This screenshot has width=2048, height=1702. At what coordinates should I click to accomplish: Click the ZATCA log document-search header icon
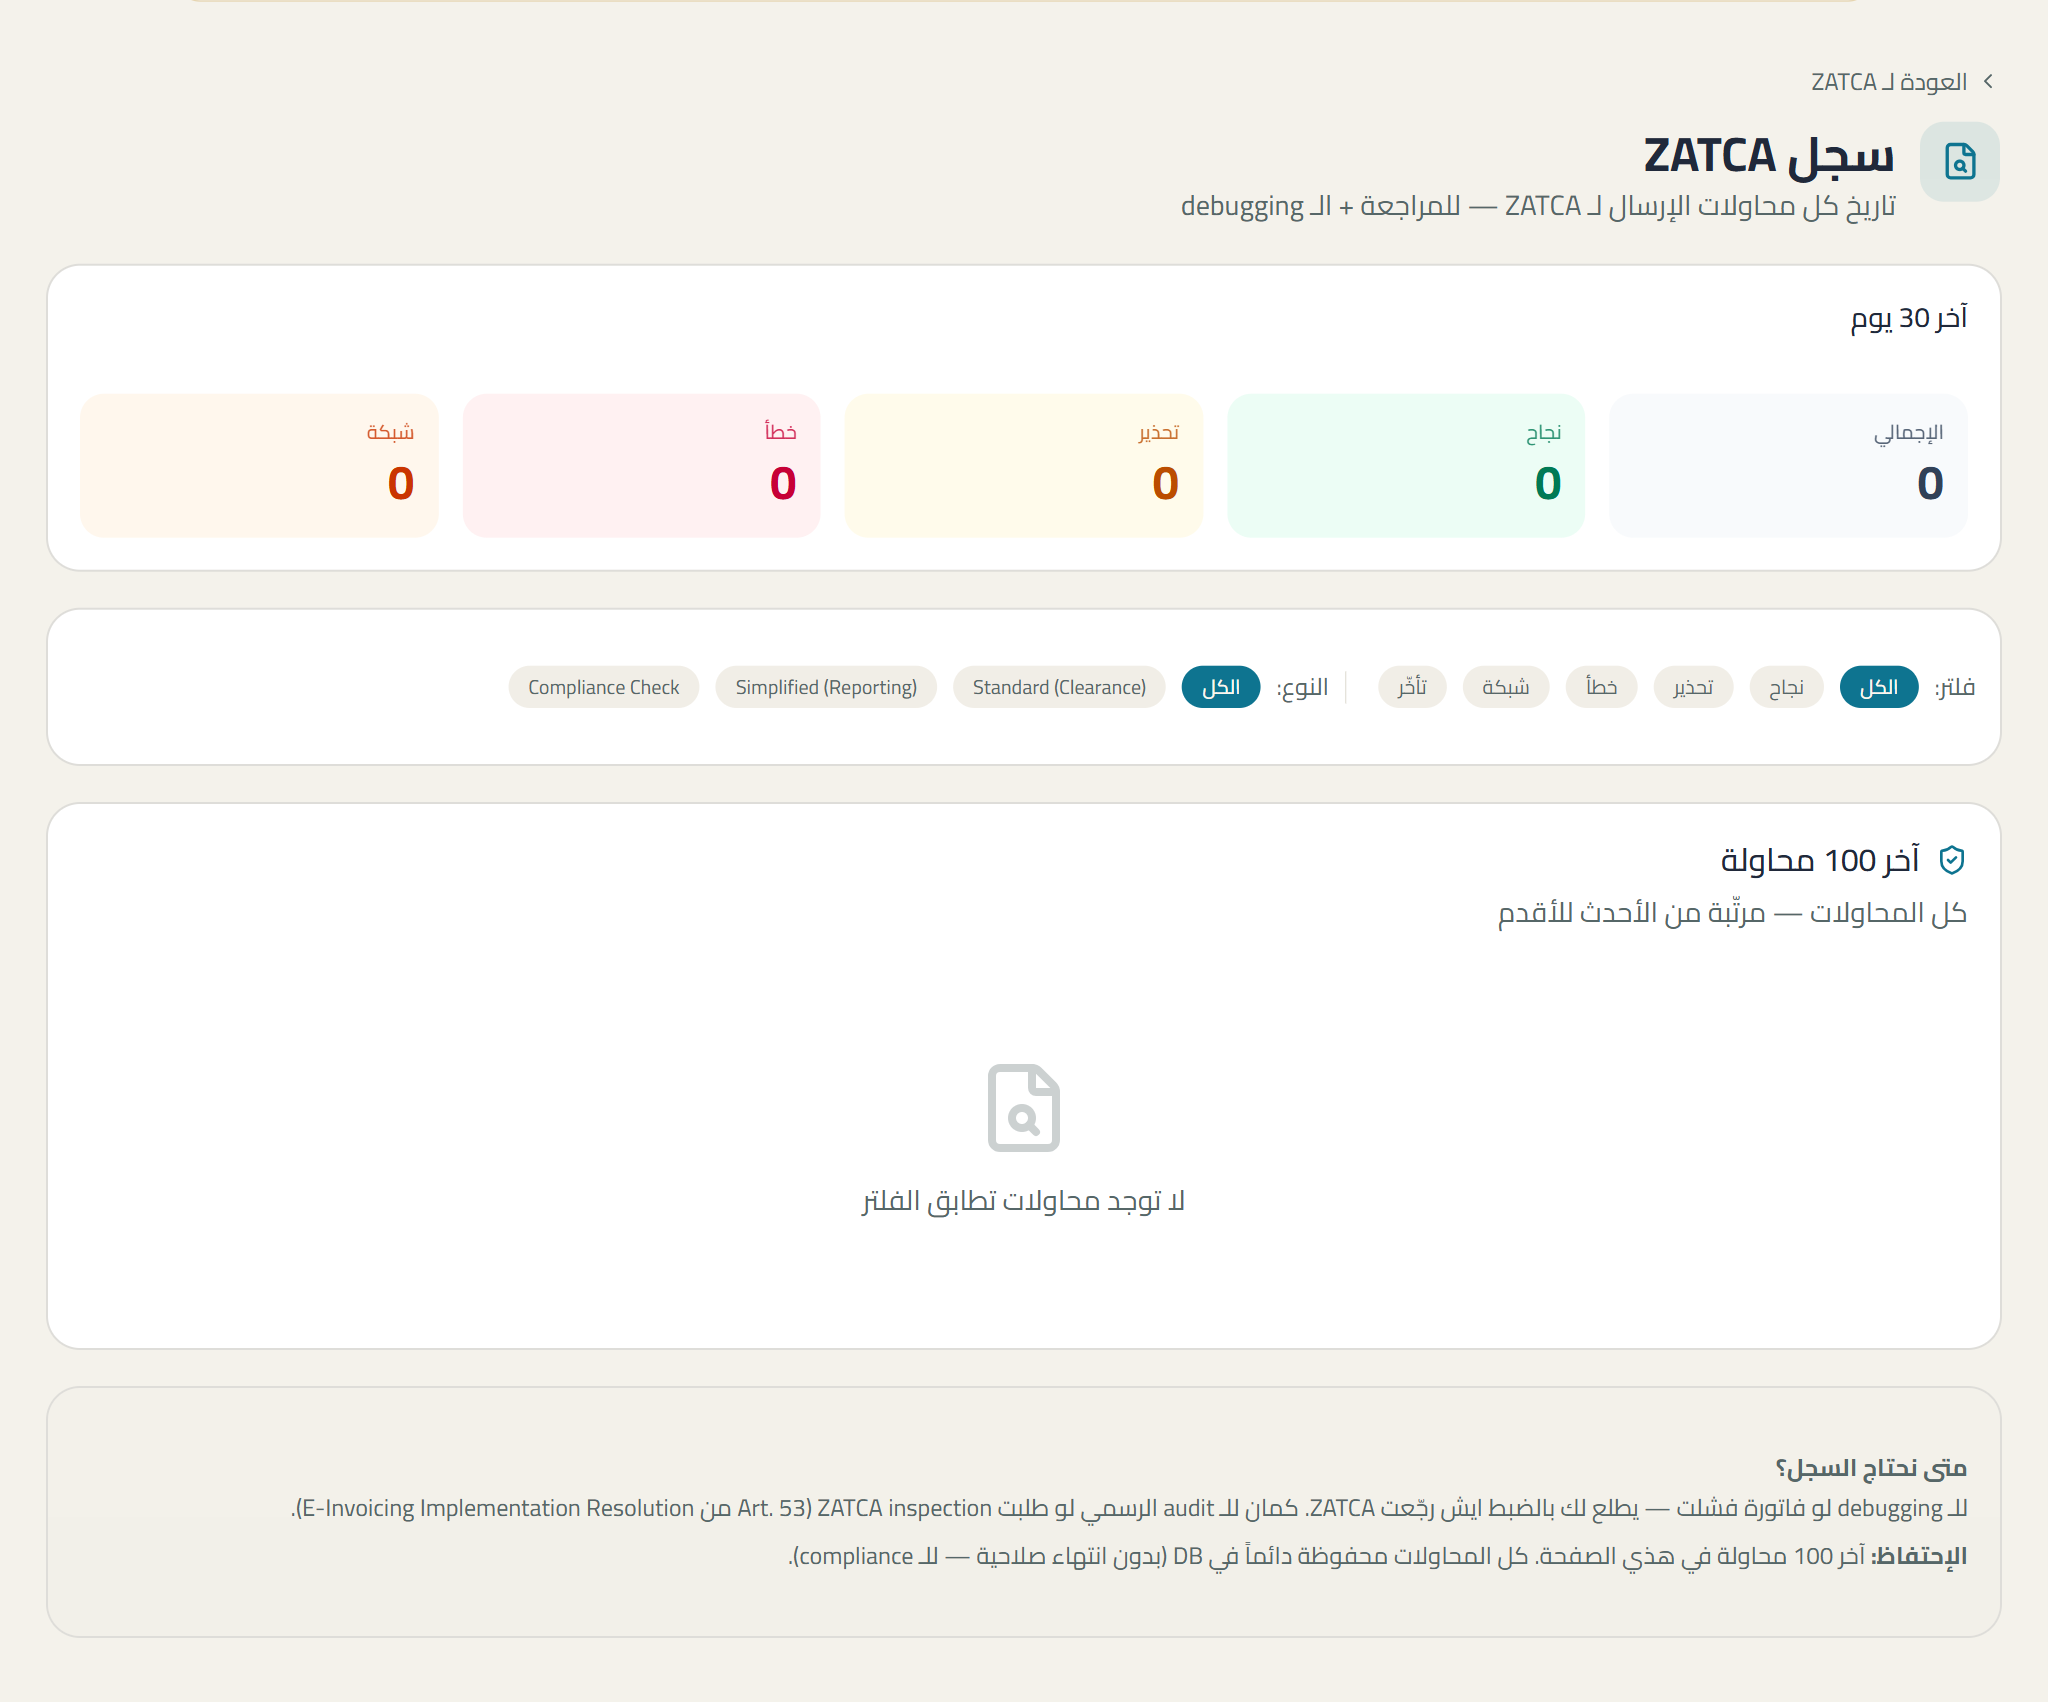(x=1960, y=161)
